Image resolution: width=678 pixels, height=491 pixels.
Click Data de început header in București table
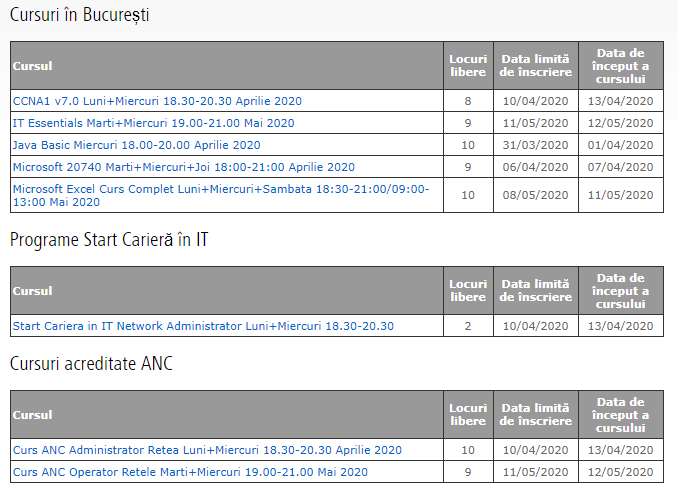[x=621, y=66]
